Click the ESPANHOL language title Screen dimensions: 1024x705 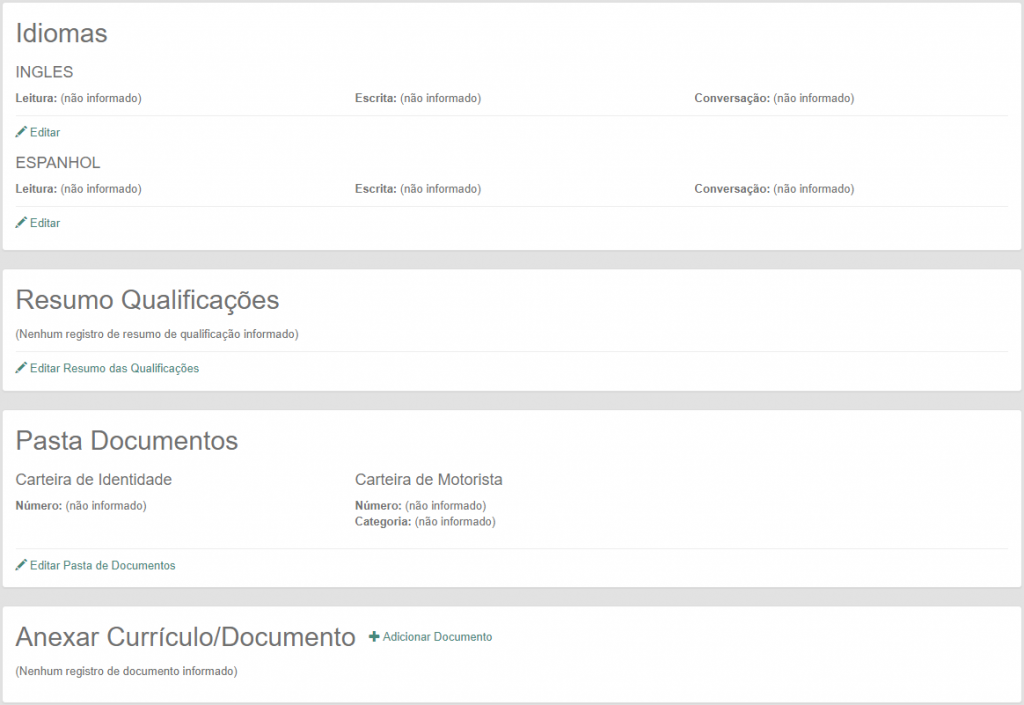point(58,162)
